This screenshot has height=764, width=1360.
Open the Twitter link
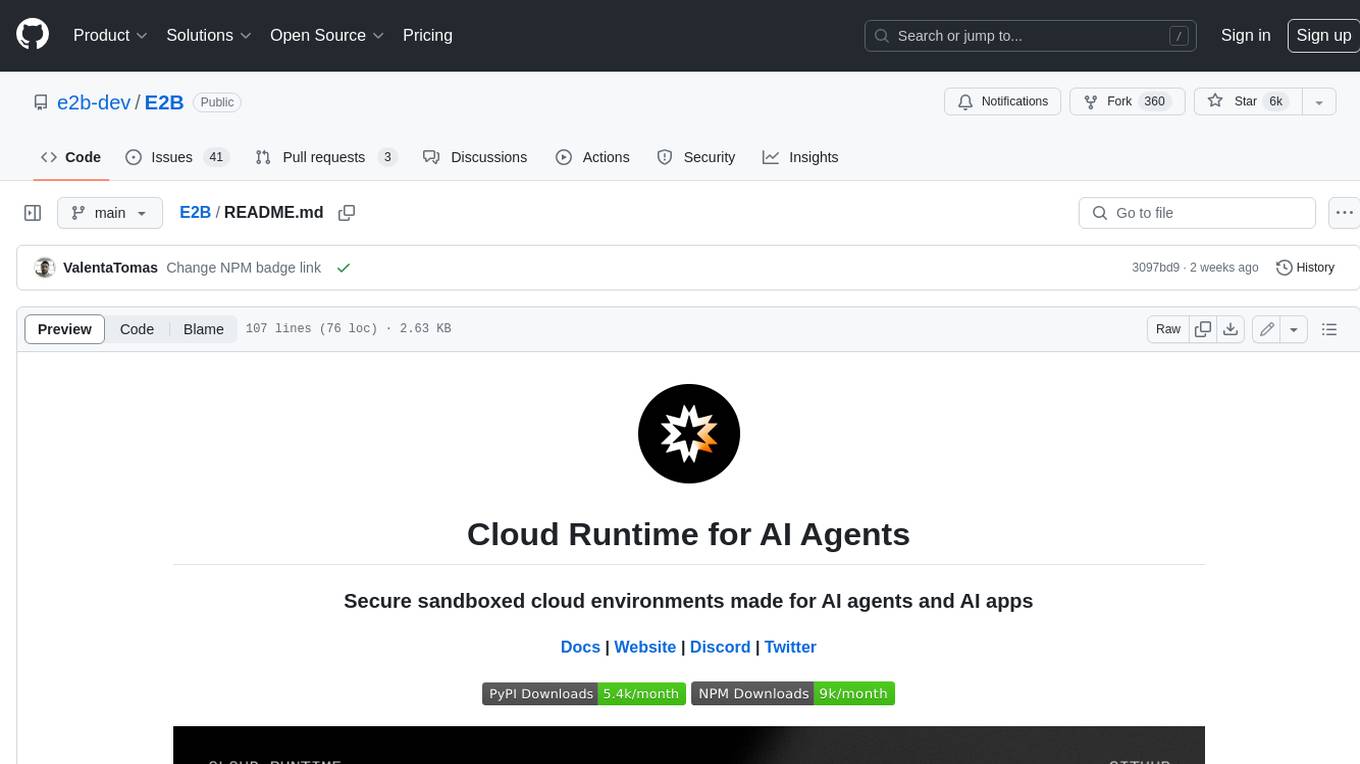790,647
